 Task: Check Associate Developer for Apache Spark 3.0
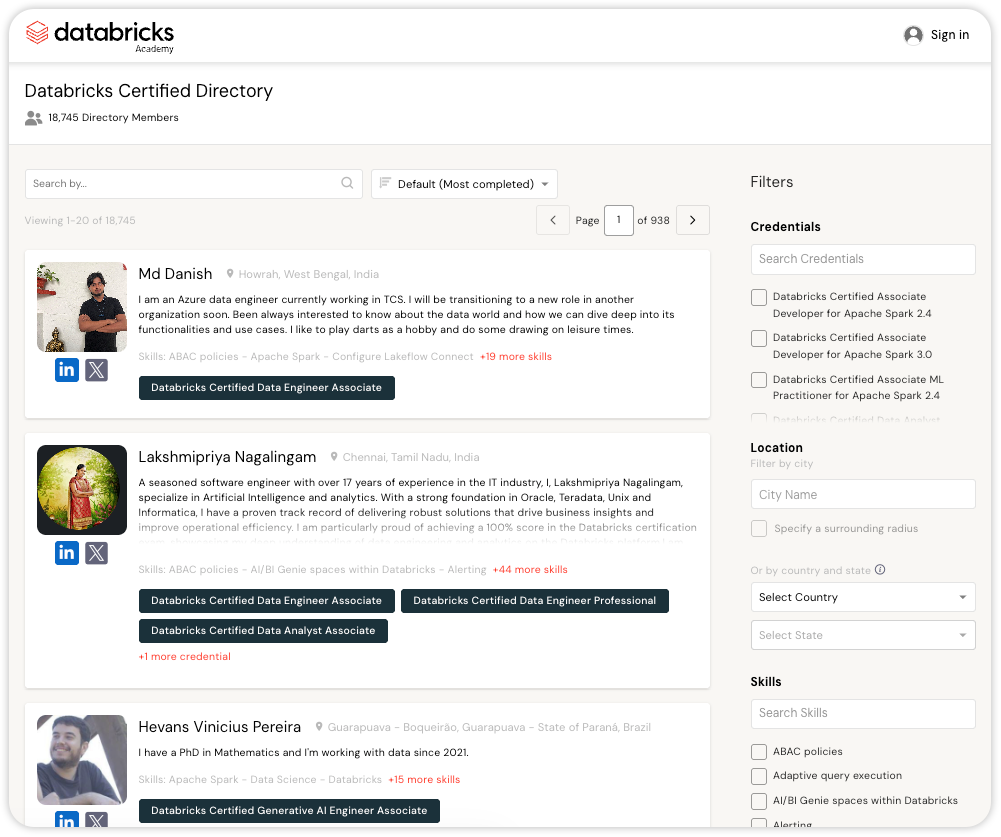tap(758, 338)
